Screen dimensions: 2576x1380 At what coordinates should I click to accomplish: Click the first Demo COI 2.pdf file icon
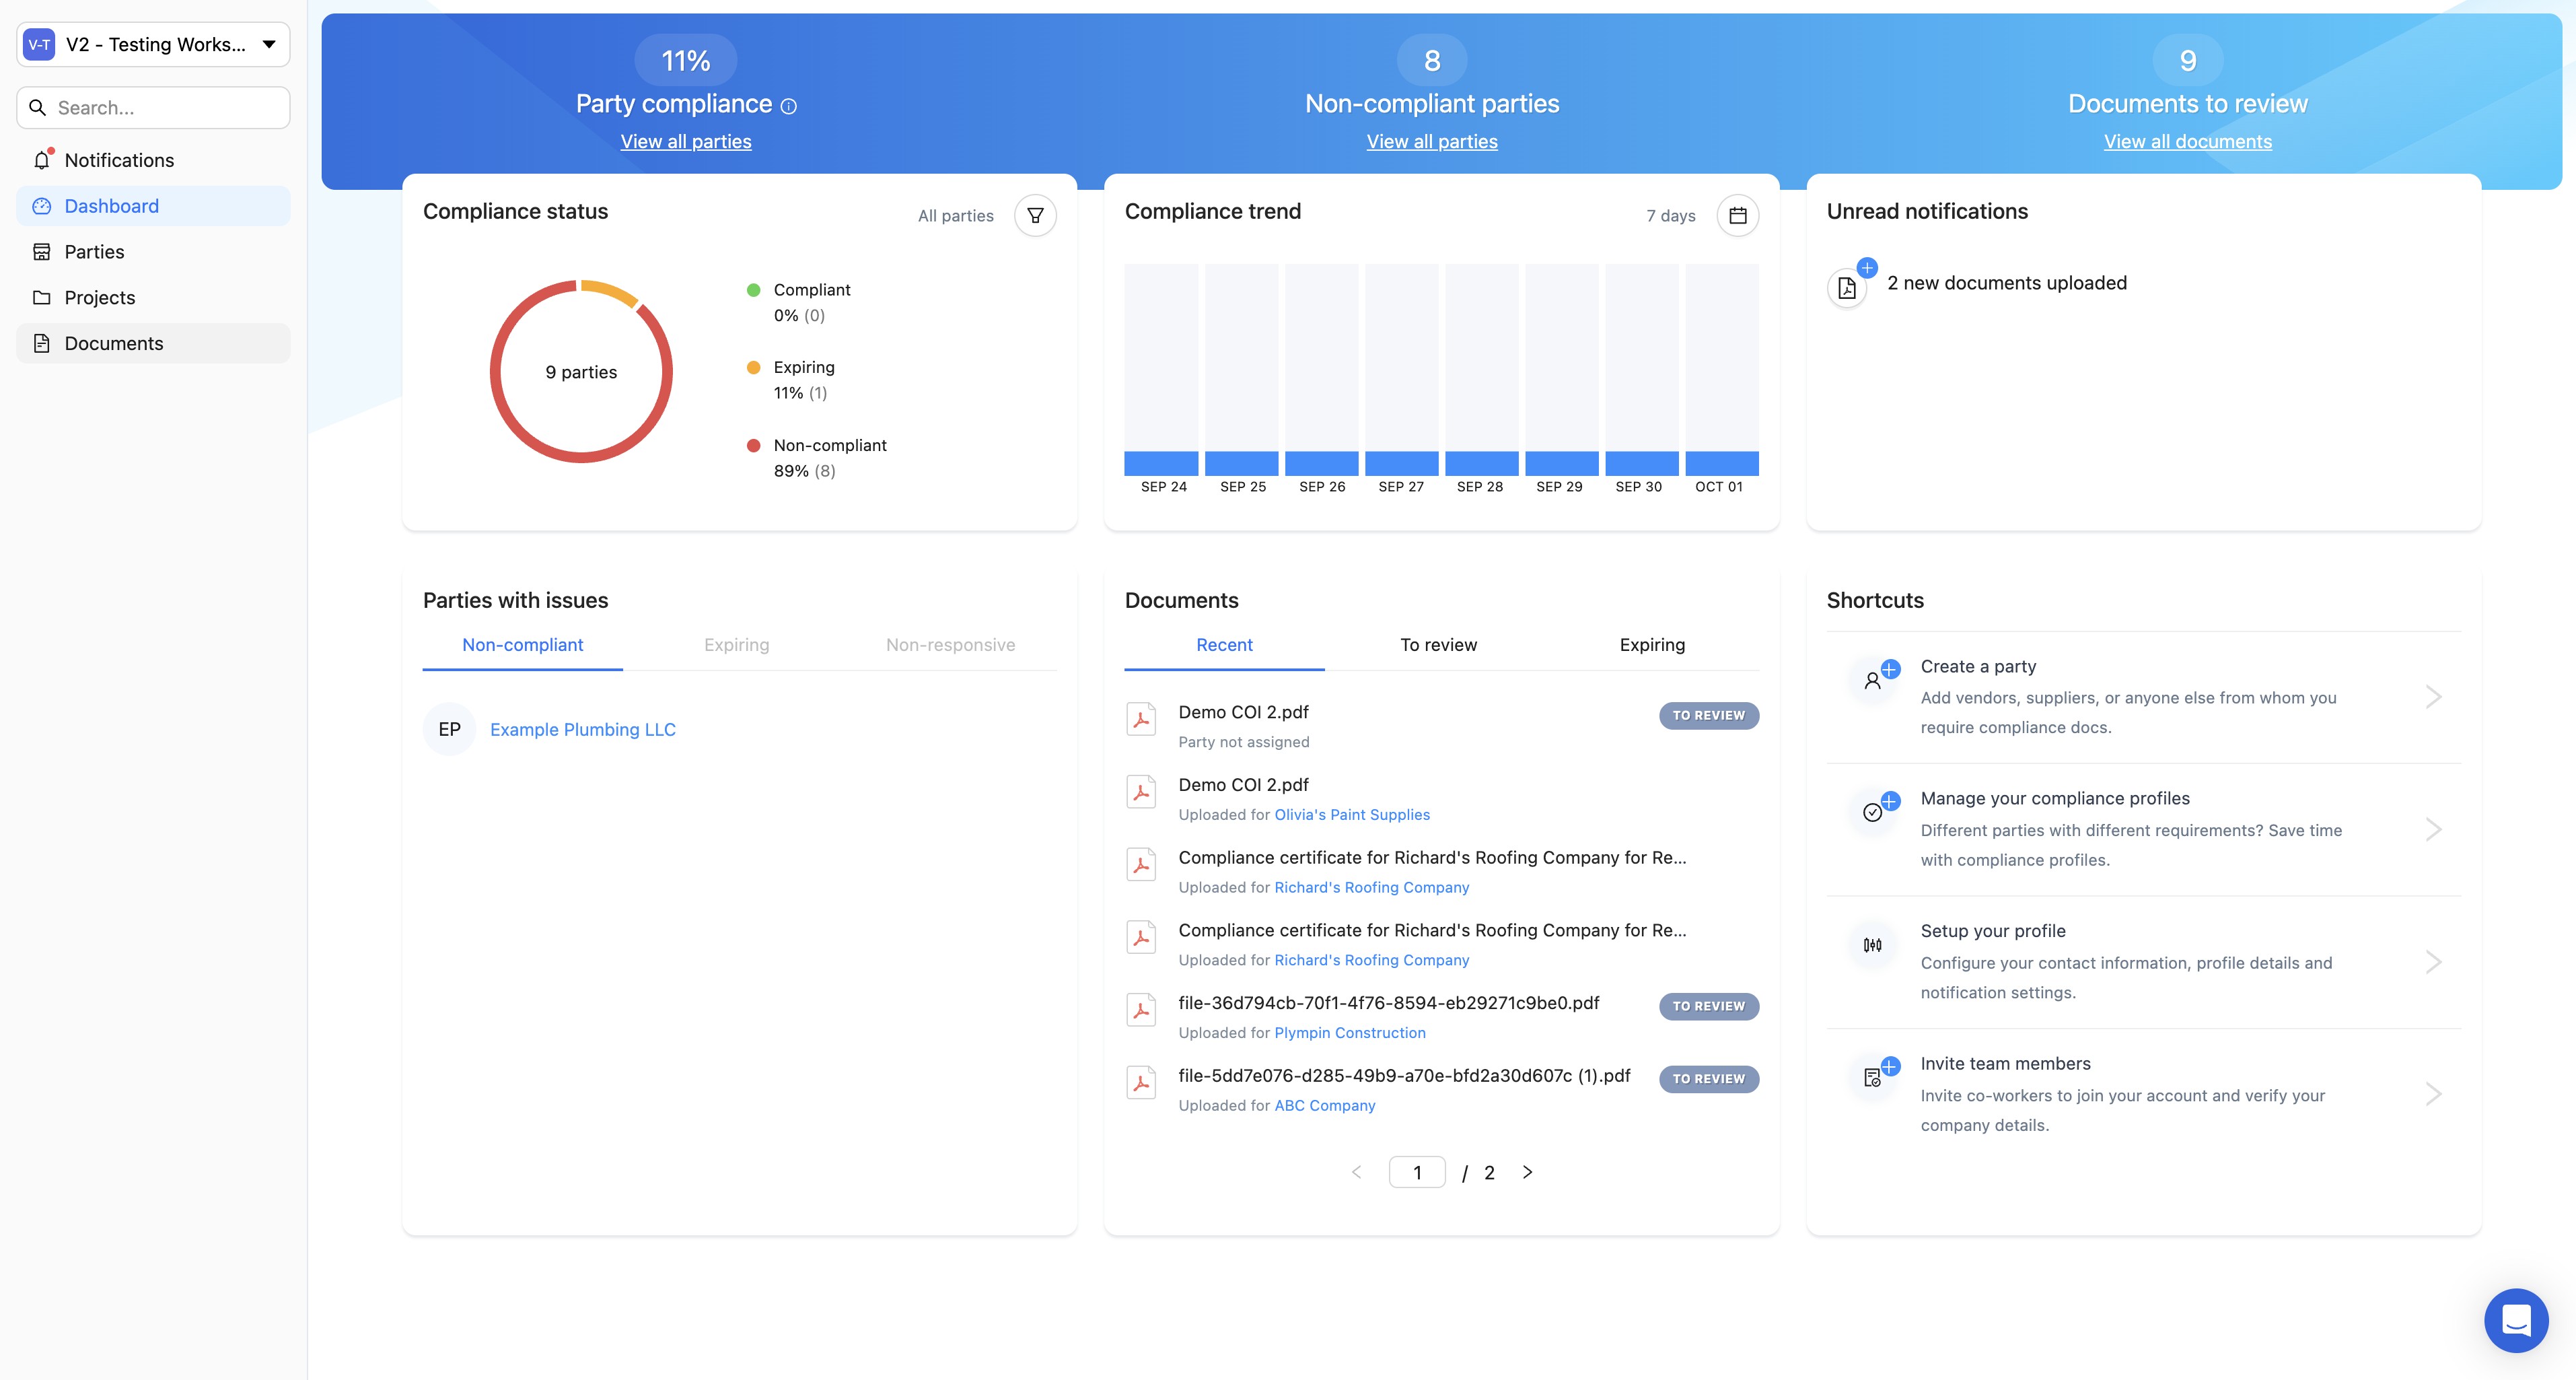tap(1141, 719)
